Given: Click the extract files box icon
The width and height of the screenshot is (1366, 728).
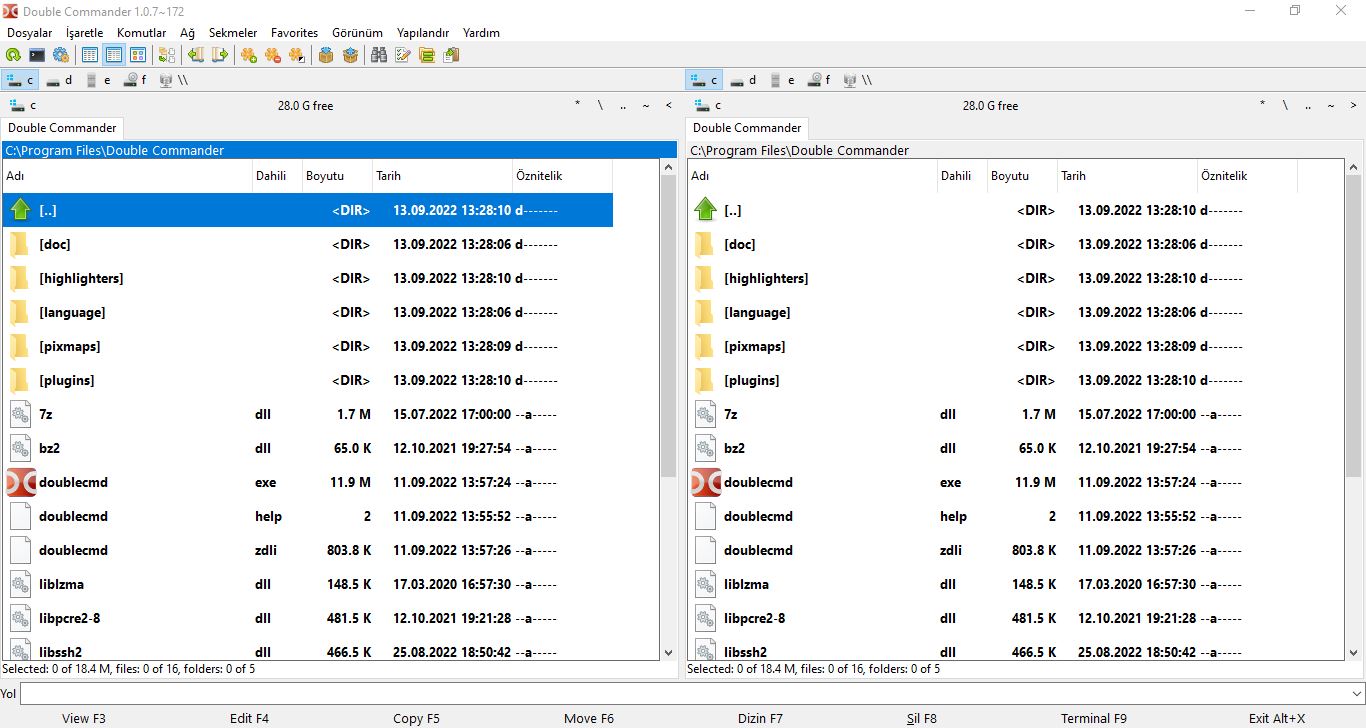Looking at the screenshot, I should pos(350,55).
